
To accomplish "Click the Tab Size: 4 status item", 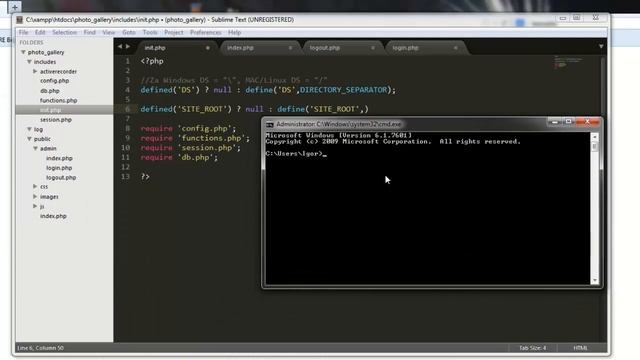I will click(533, 348).
